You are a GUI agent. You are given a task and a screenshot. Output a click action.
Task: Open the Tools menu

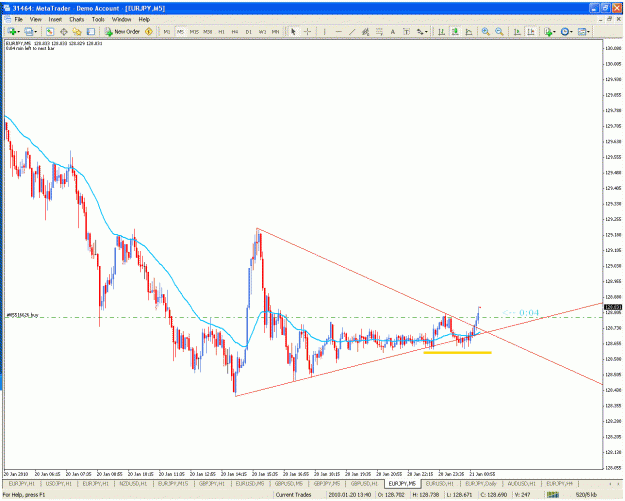pos(98,19)
